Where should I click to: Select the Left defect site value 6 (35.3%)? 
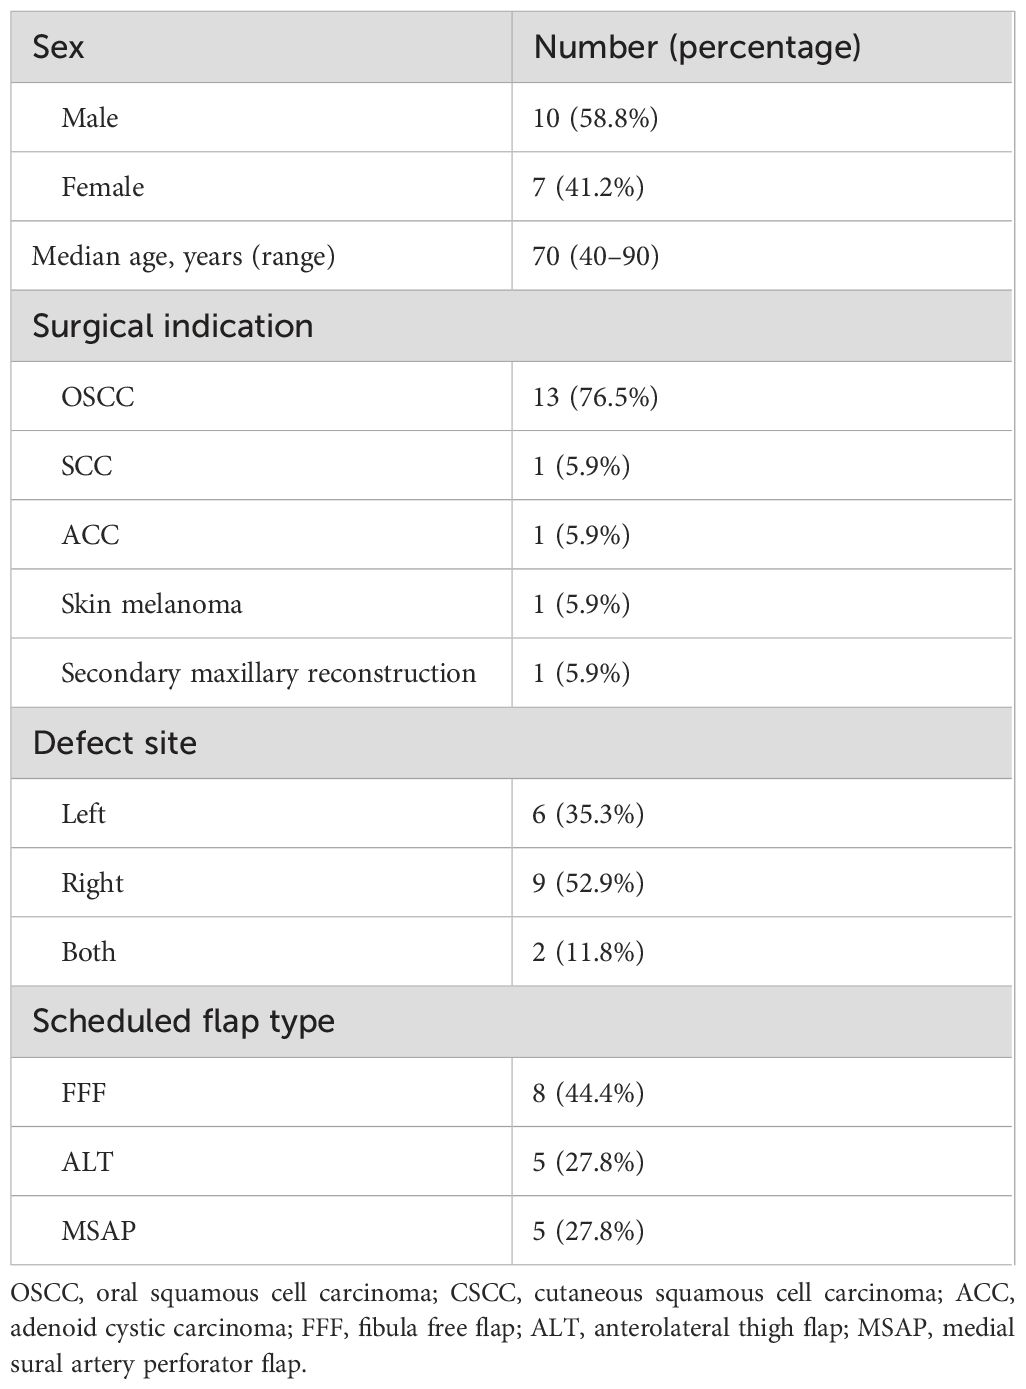[x=588, y=814]
